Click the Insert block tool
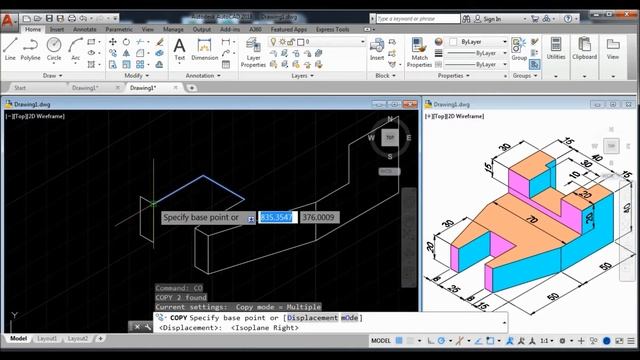 pyautogui.click(x=377, y=49)
